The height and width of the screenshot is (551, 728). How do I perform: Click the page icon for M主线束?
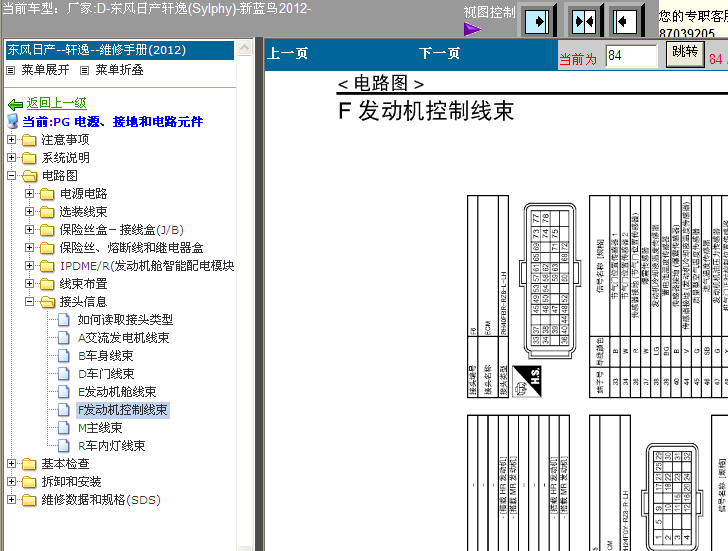point(64,428)
